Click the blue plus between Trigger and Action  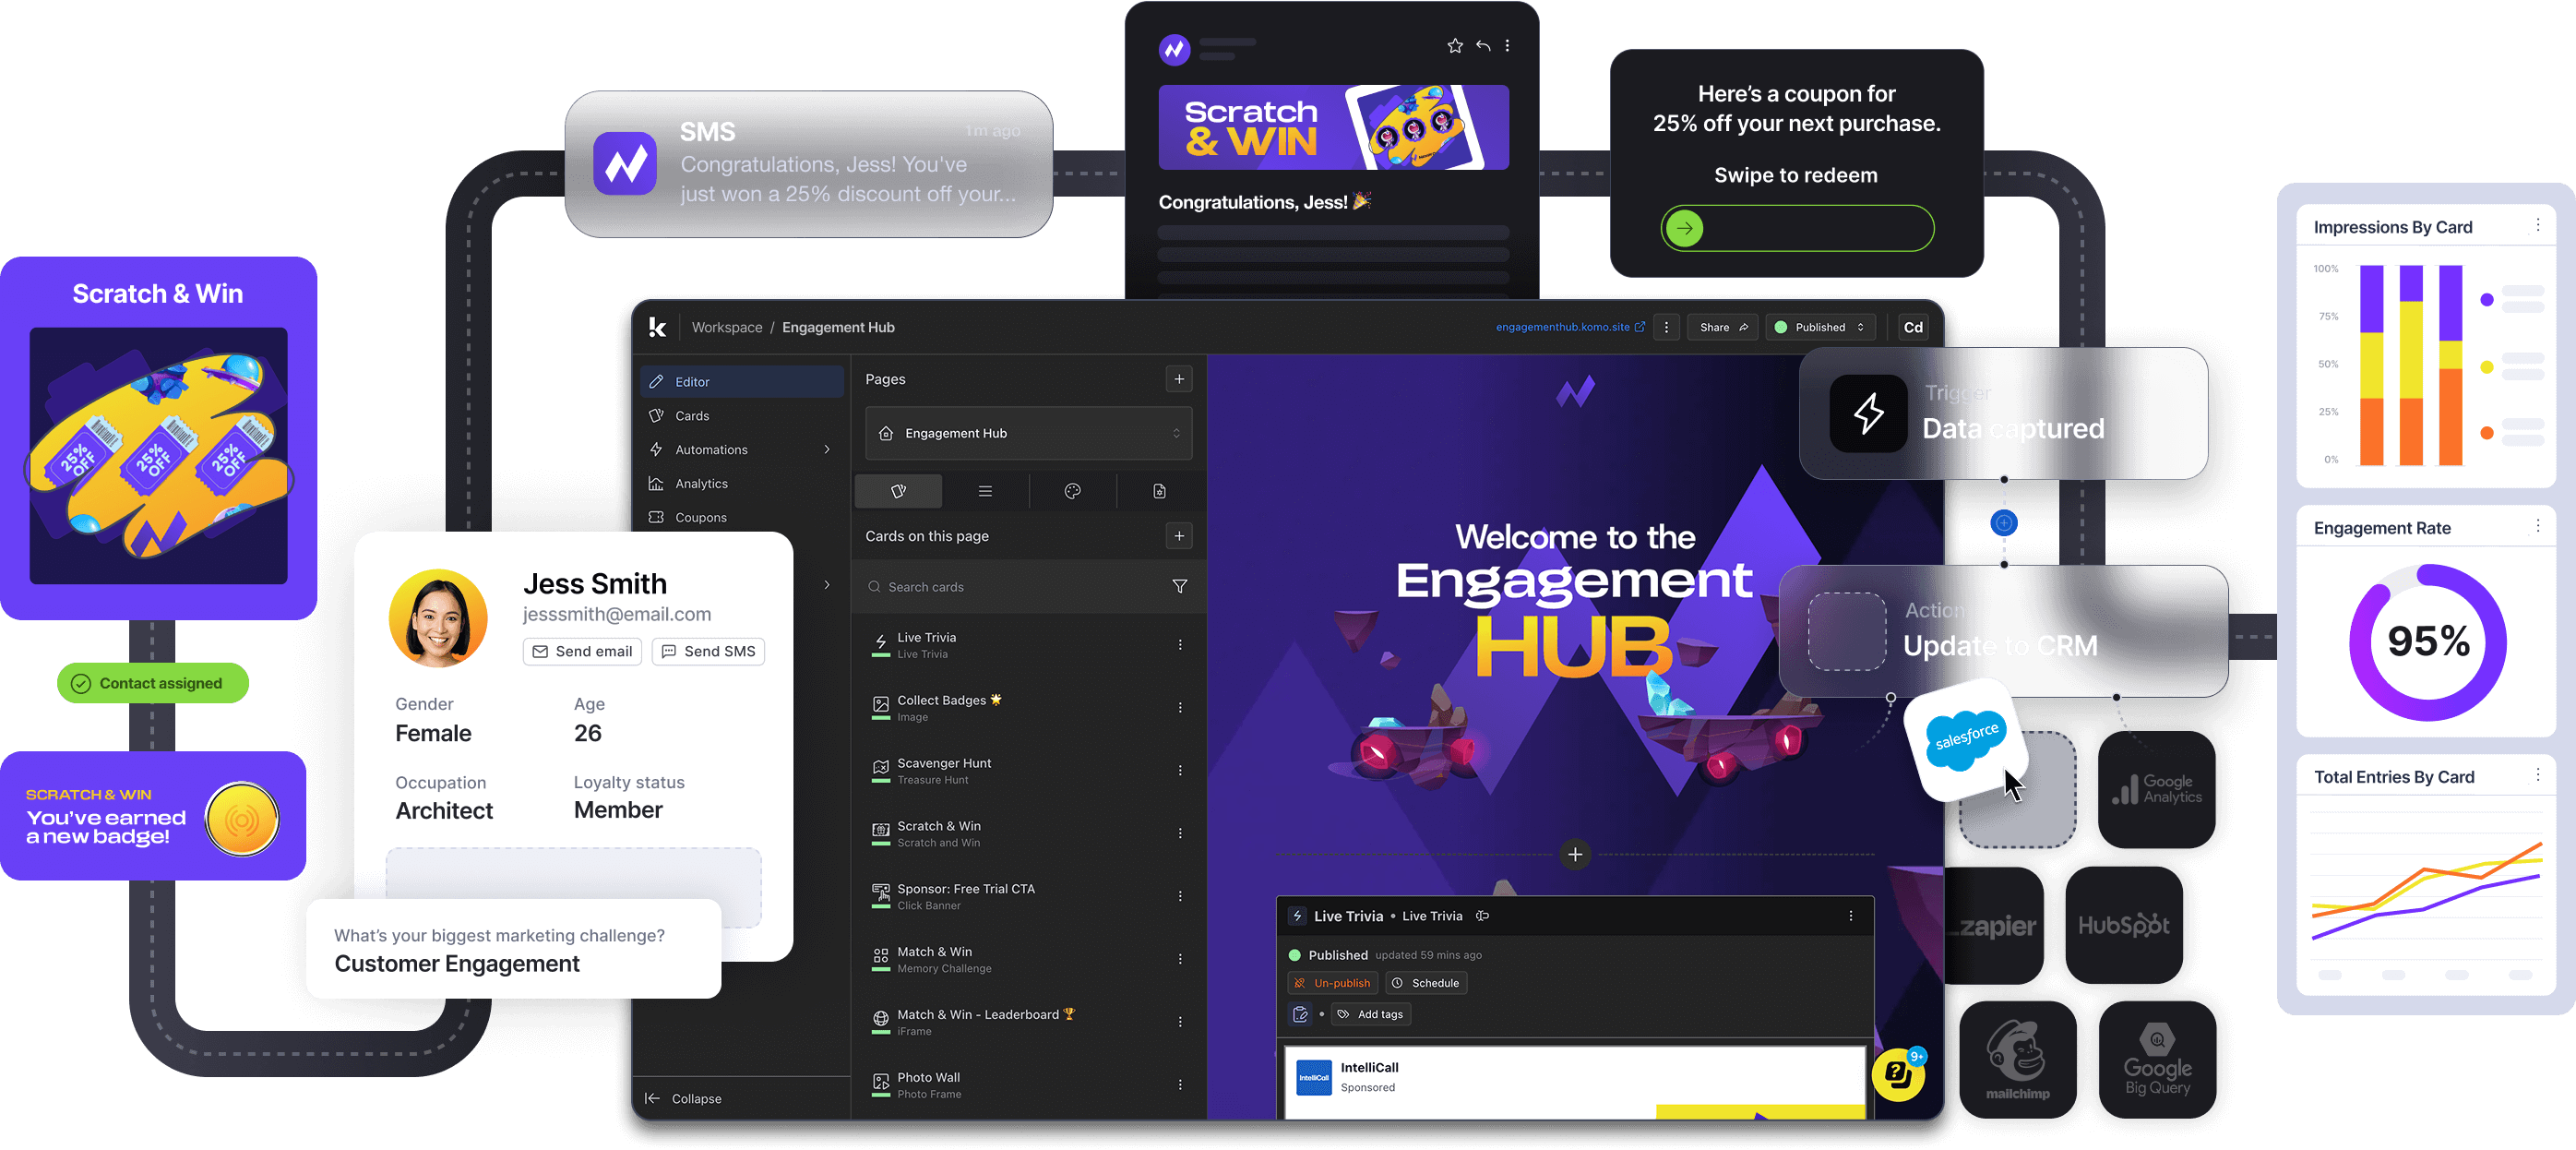tap(2004, 522)
